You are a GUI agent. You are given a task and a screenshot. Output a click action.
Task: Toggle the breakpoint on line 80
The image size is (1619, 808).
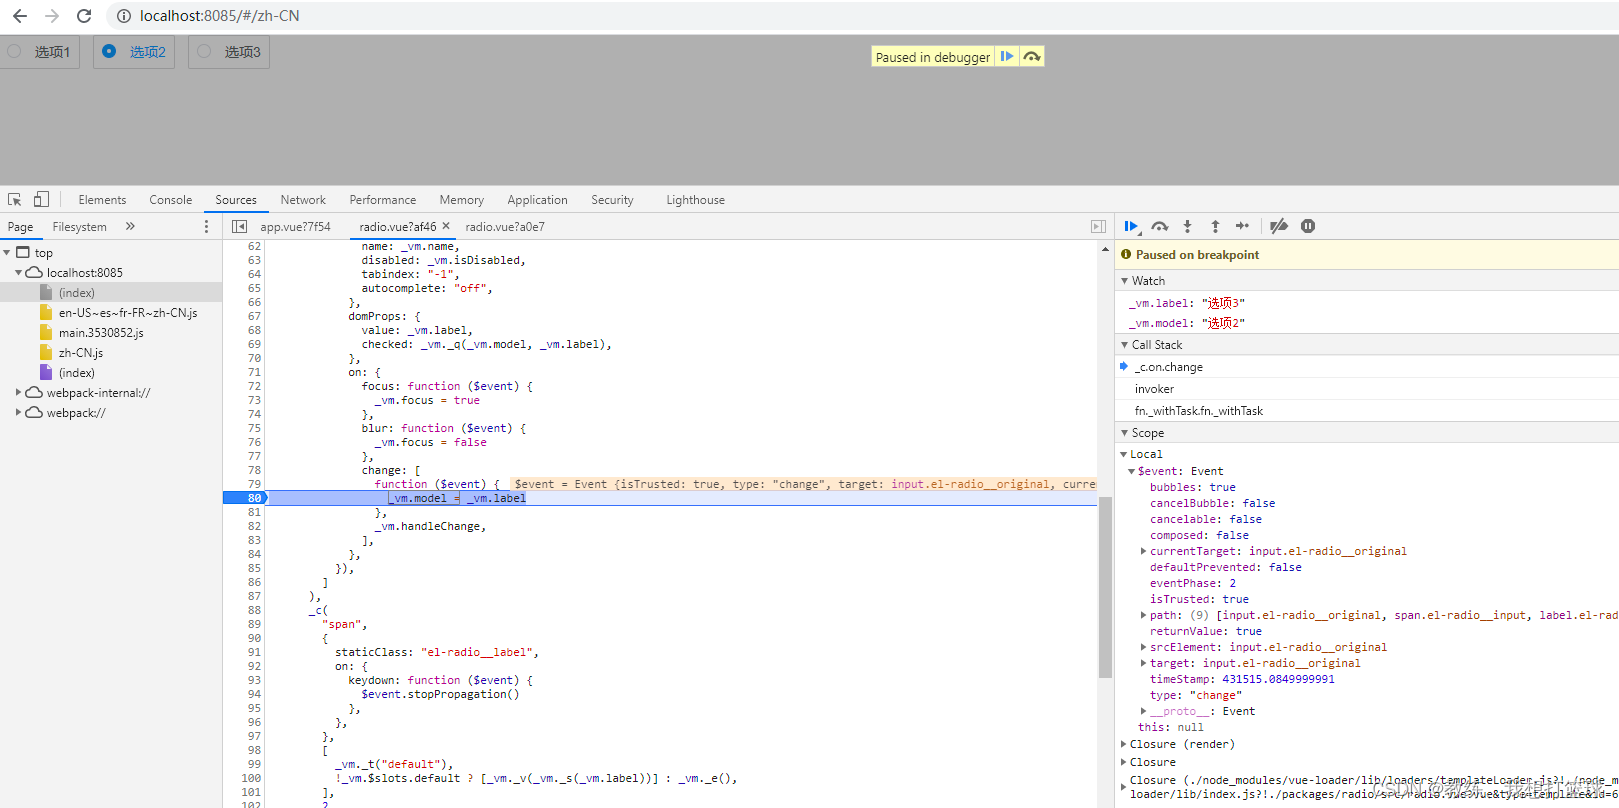(x=244, y=498)
